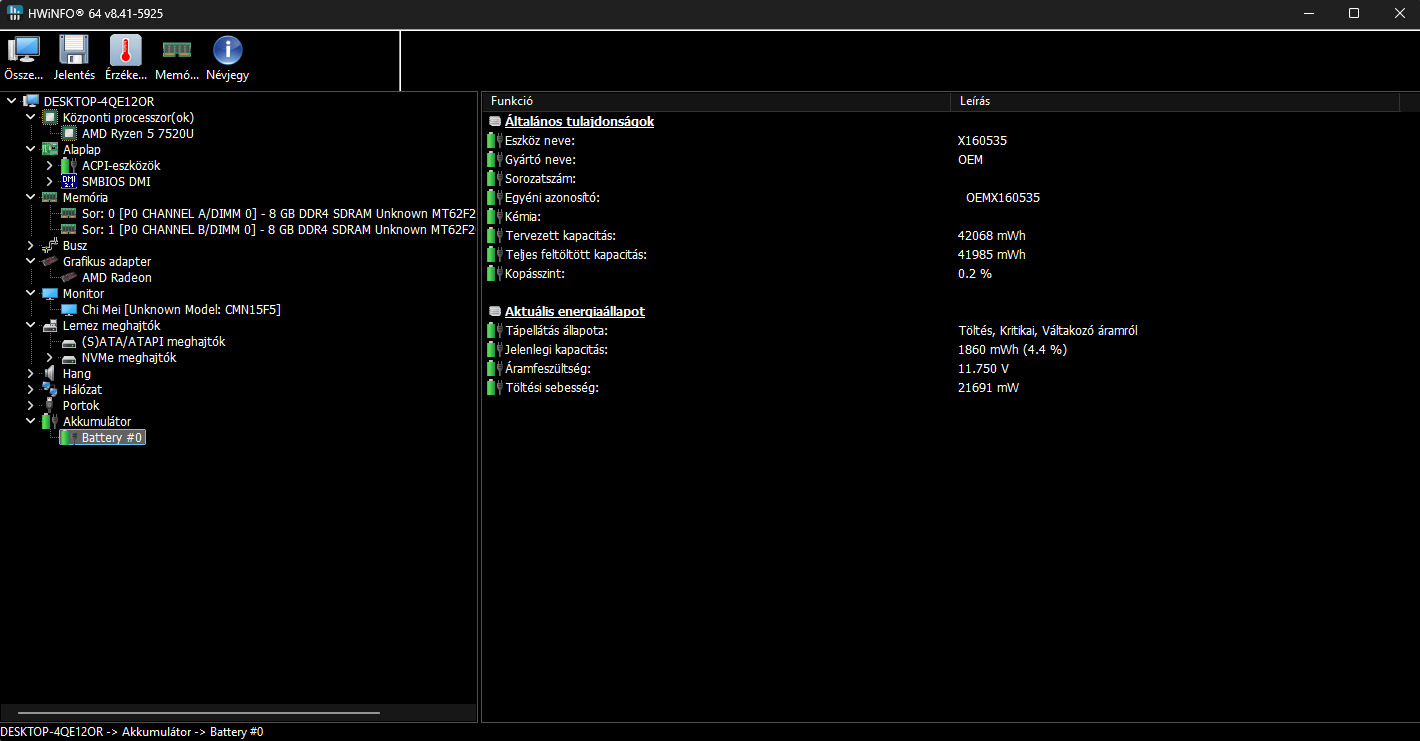Viewport: 1420px width, 741px height.
Task: Click the Tervezett kapacitás value 42068 mWh
Action: click(x=992, y=236)
